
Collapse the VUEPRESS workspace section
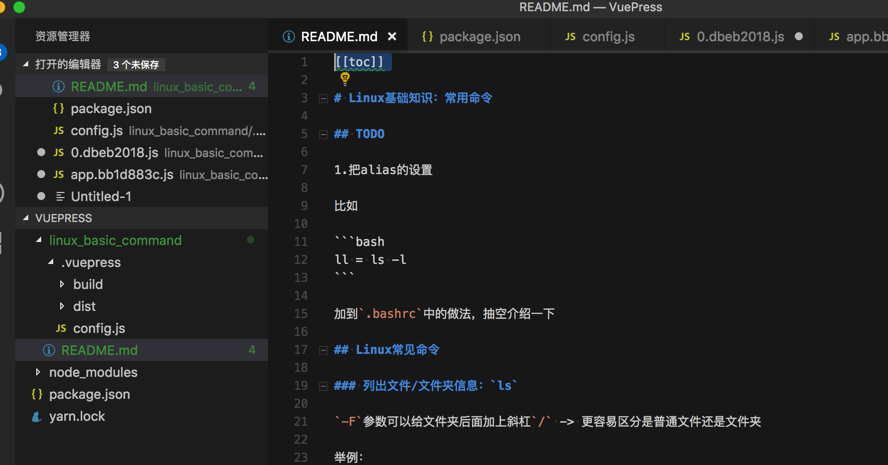coord(25,218)
